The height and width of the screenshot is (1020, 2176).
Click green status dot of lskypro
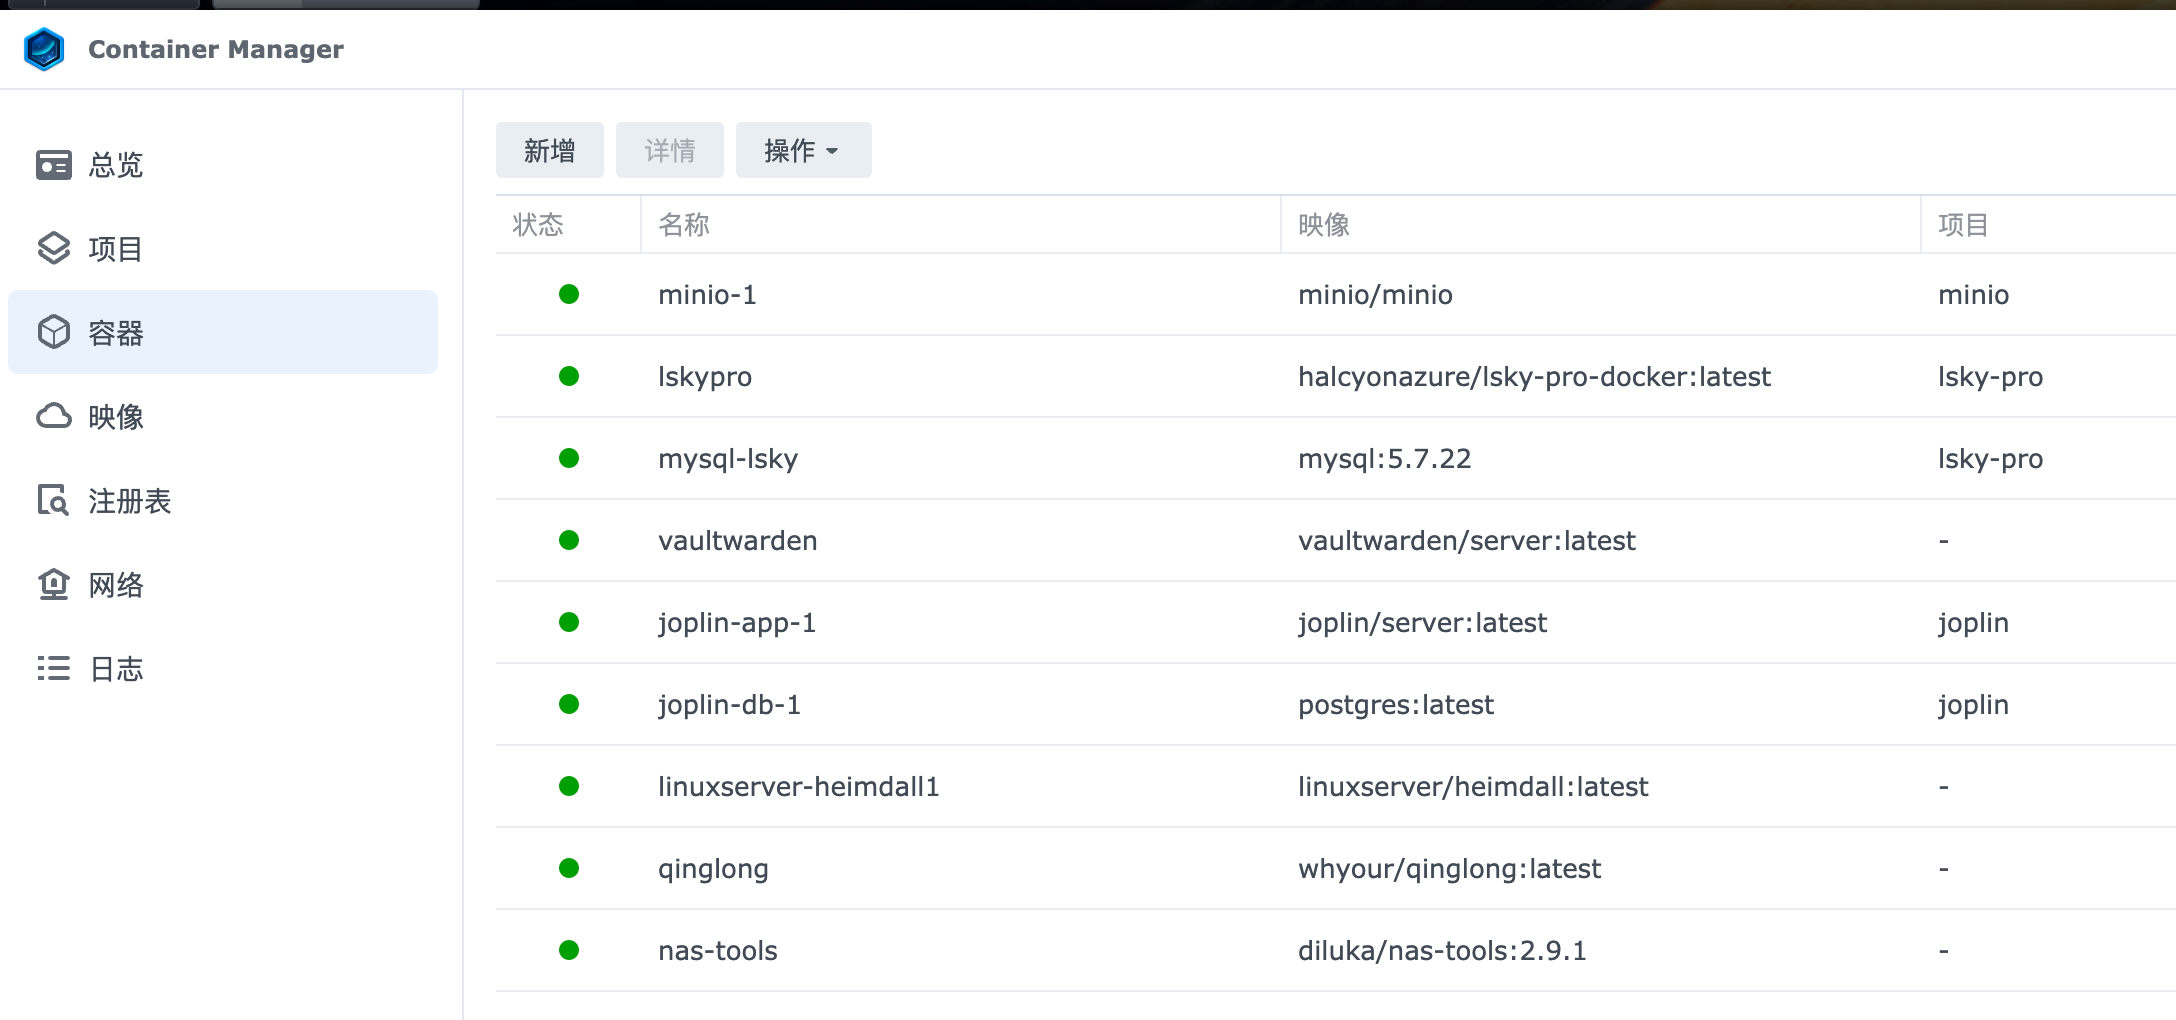point(569,376)
